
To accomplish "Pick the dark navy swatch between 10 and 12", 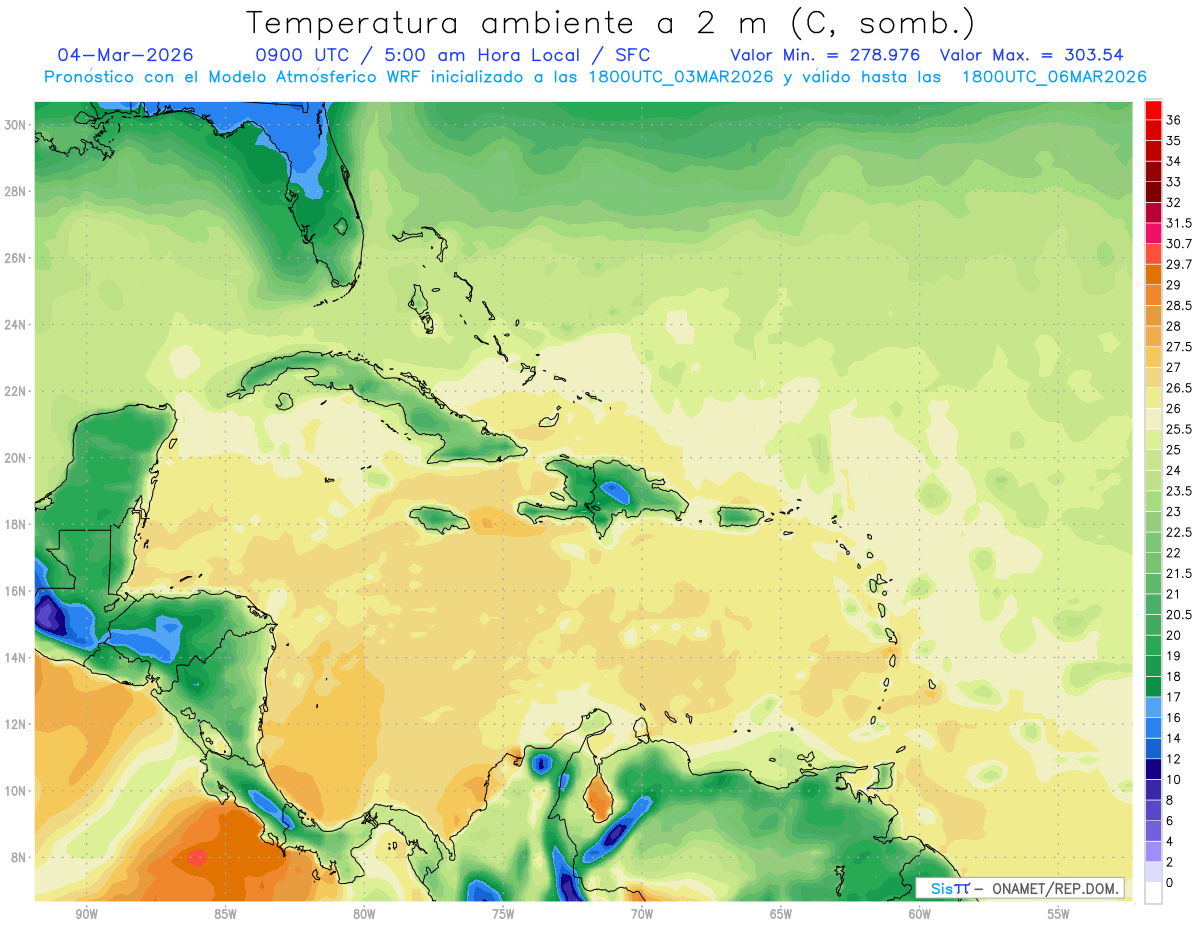I will 1153,769.
